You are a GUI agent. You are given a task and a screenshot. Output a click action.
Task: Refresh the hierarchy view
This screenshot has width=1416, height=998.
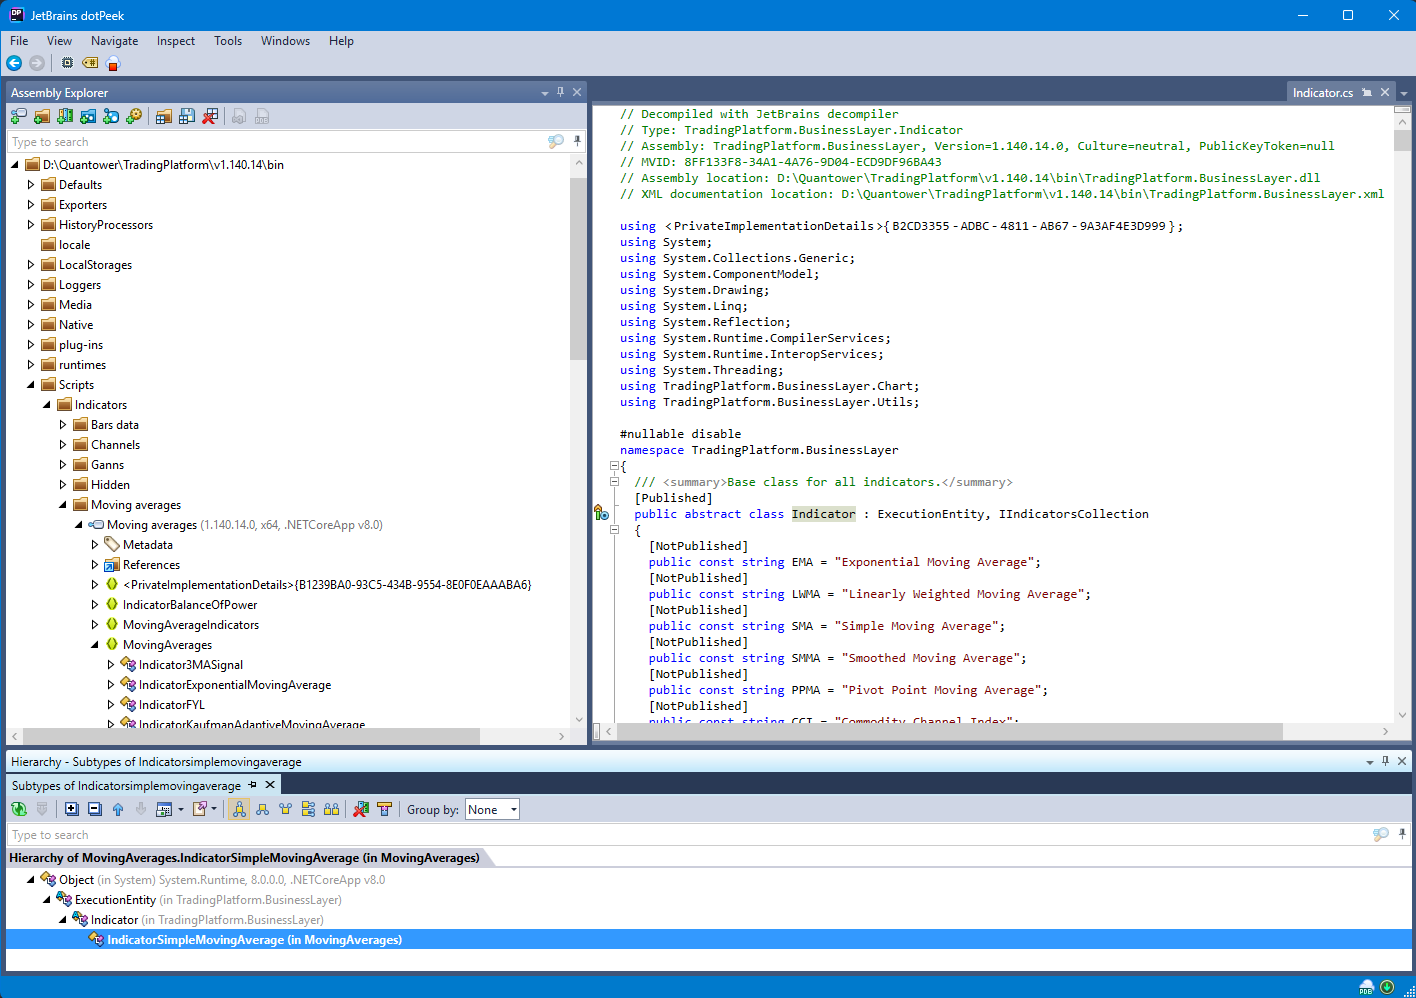click(x=19, y=809)
